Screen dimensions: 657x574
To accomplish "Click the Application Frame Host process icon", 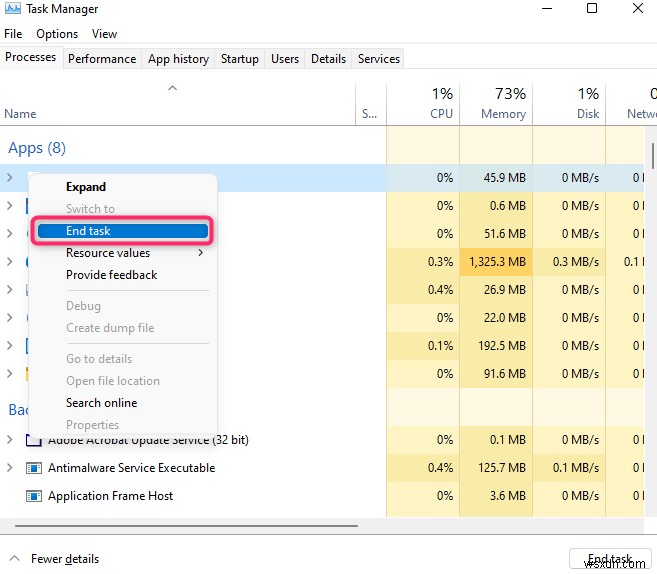I will [34, 496].
